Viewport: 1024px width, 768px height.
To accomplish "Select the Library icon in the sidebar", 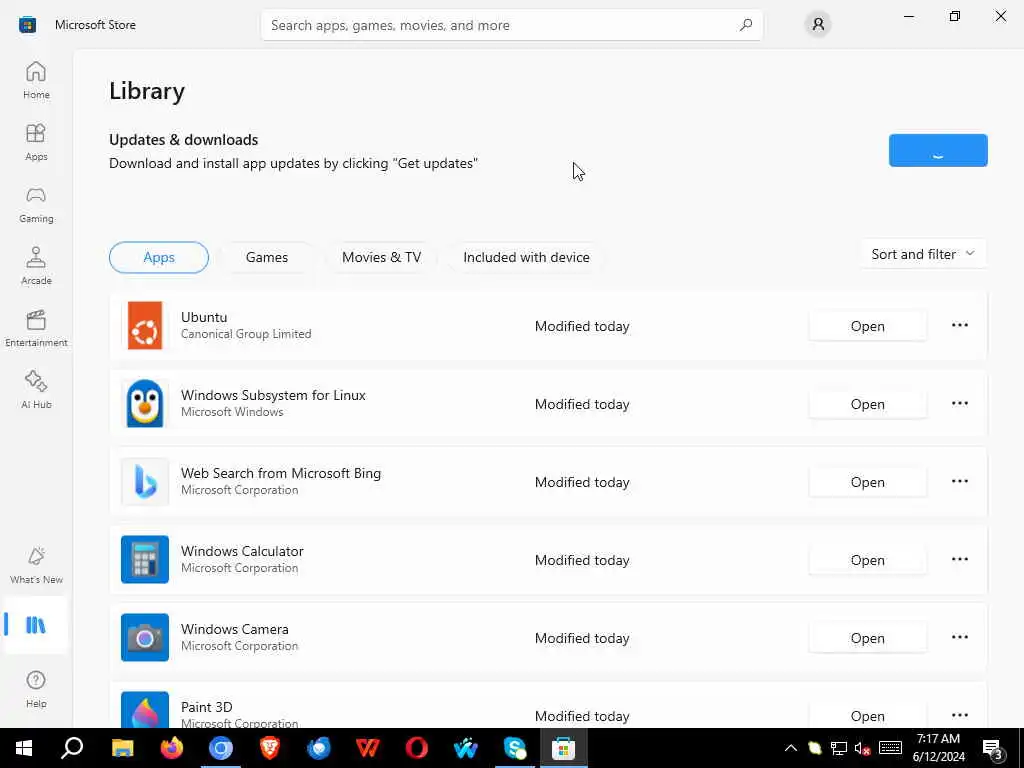I will (36, 625).
